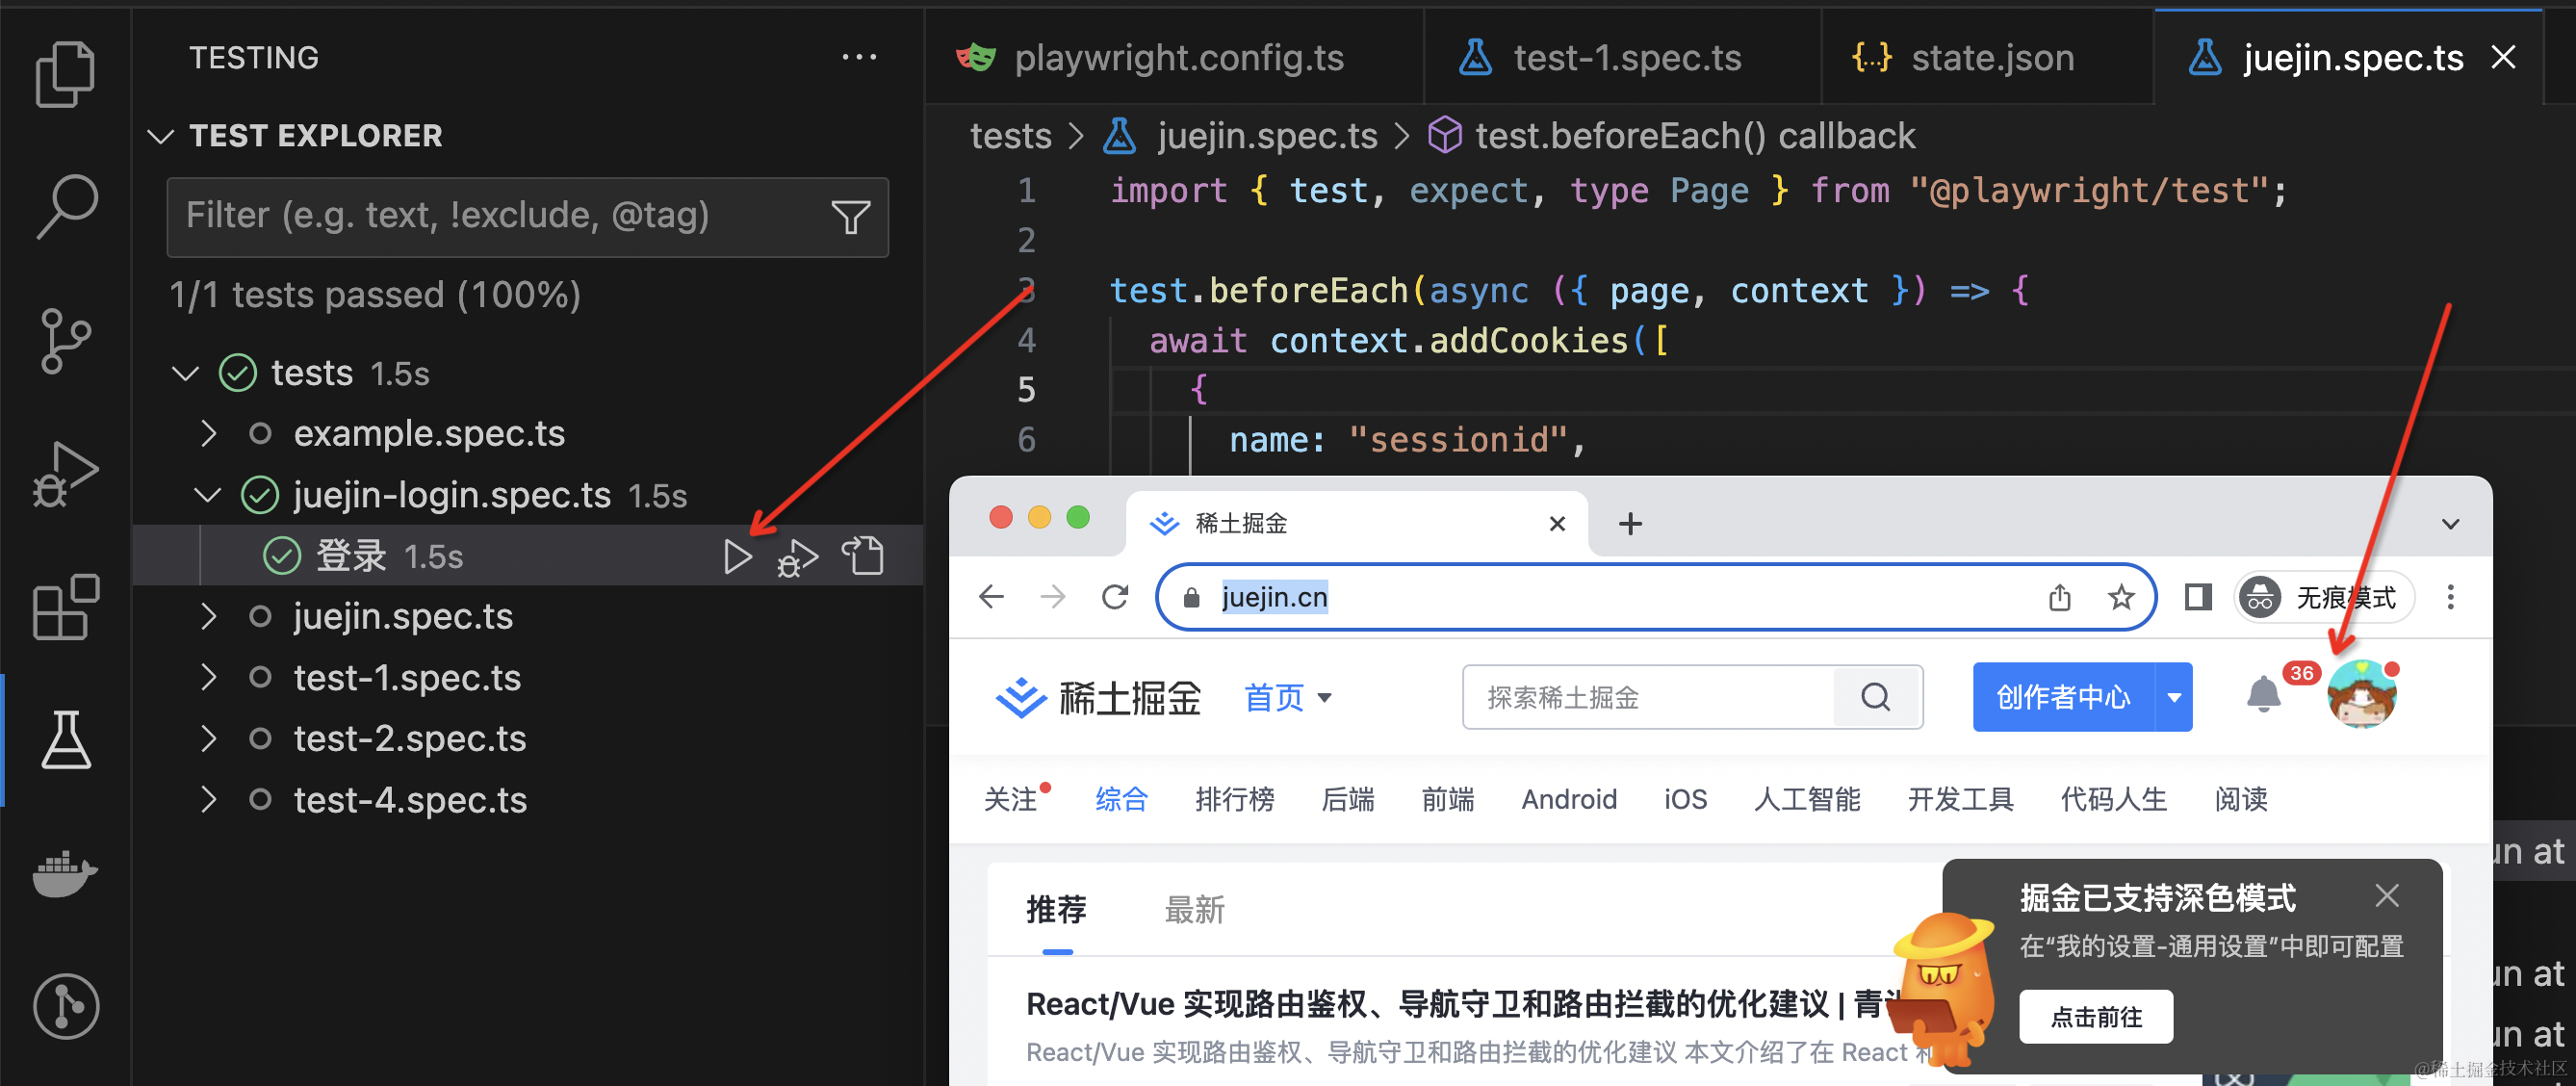The image size is (2576, 1086).
Task: Open the 首页 dropdown on juejin
Action: [1288, 697]
